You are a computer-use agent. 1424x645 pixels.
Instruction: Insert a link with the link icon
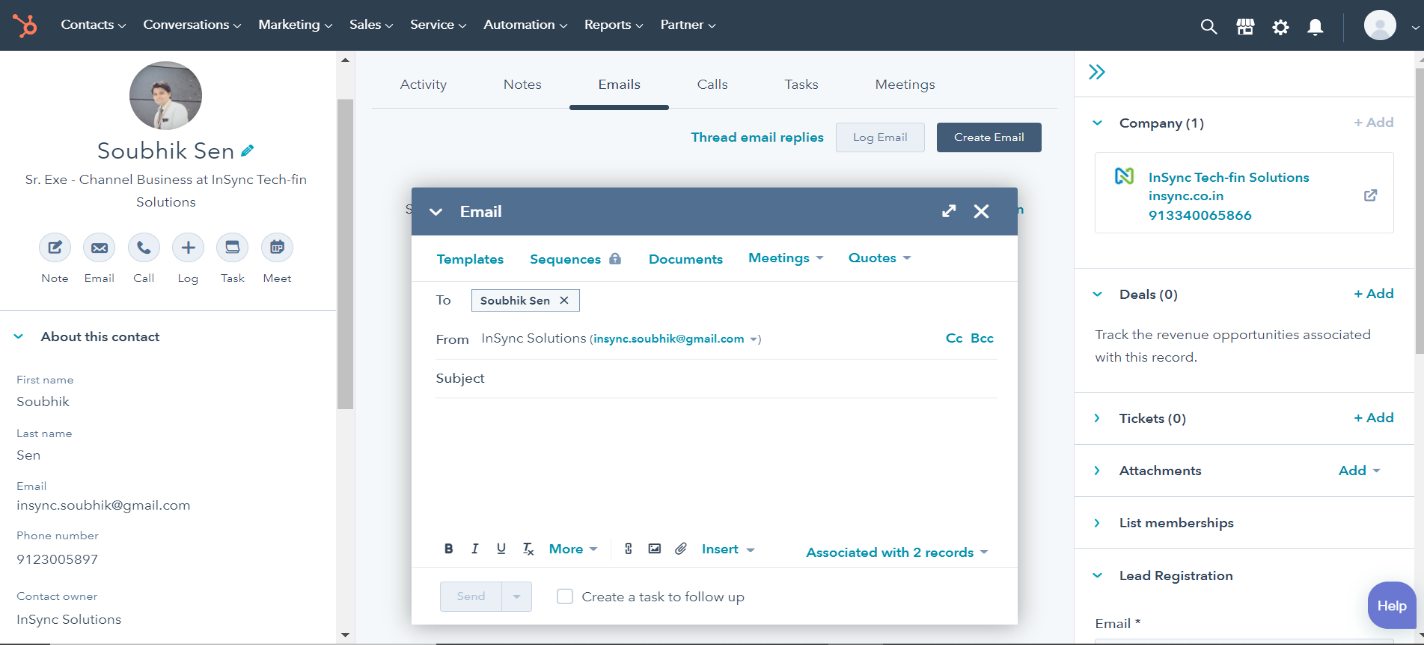tap(628, 549)
